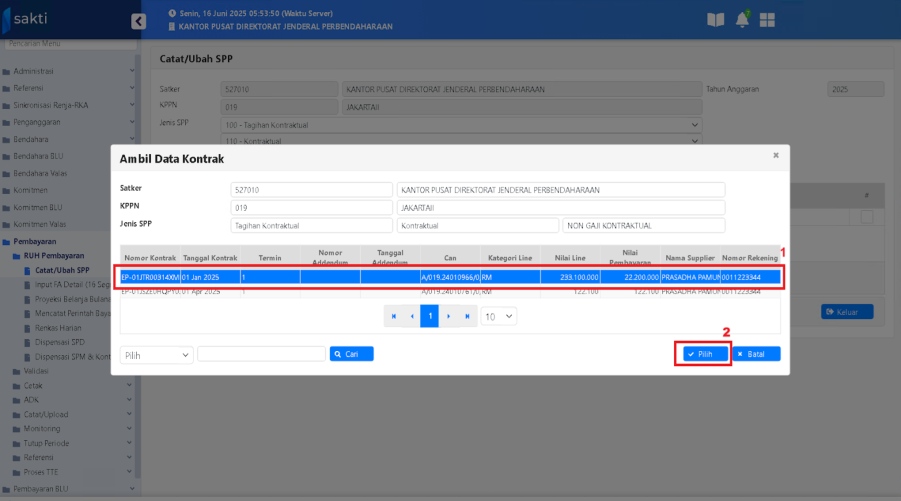Open the notifications bell
Image resolution: width=901 pixels, height=501 pixels.
coord(742,20)
